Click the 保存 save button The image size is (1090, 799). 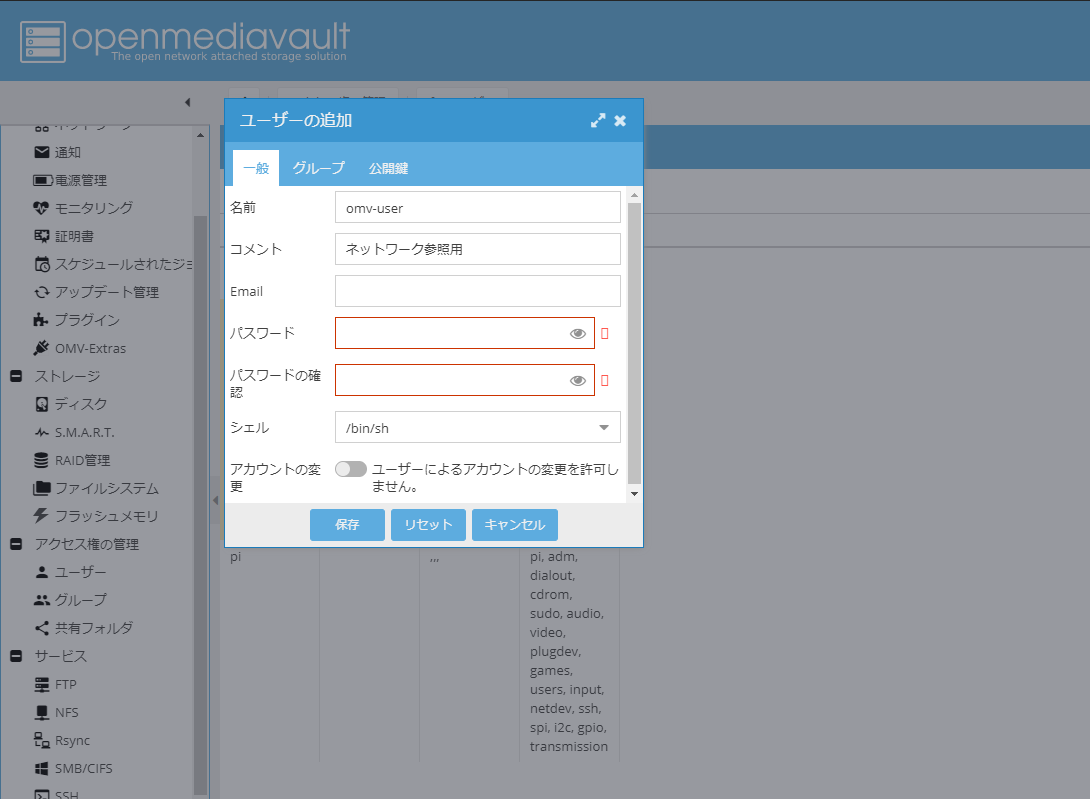pyautogui.click(x=347, y=524)
